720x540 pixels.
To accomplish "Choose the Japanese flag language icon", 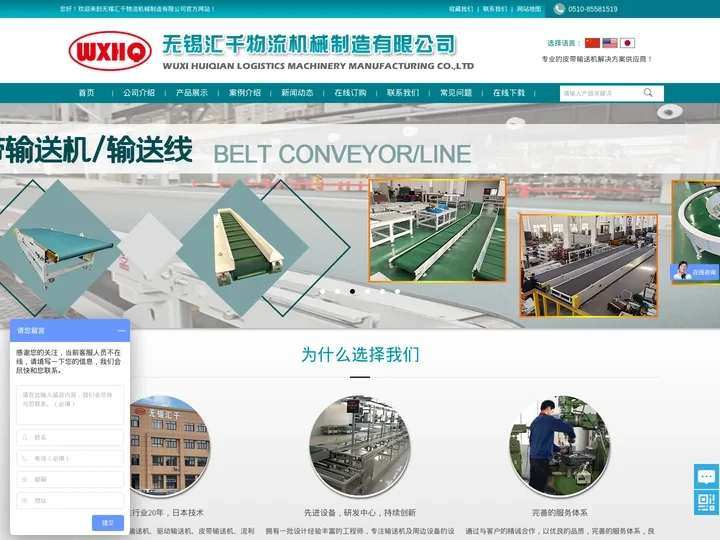I will [x=627, y=43].
